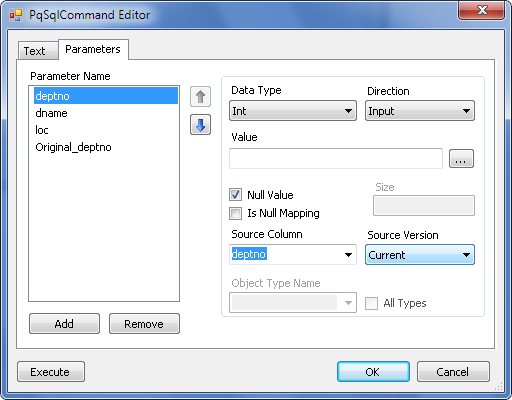Enable the Is Null Mapping checkbox
Viewport: 512px width, 400px height.
(235, 213)
